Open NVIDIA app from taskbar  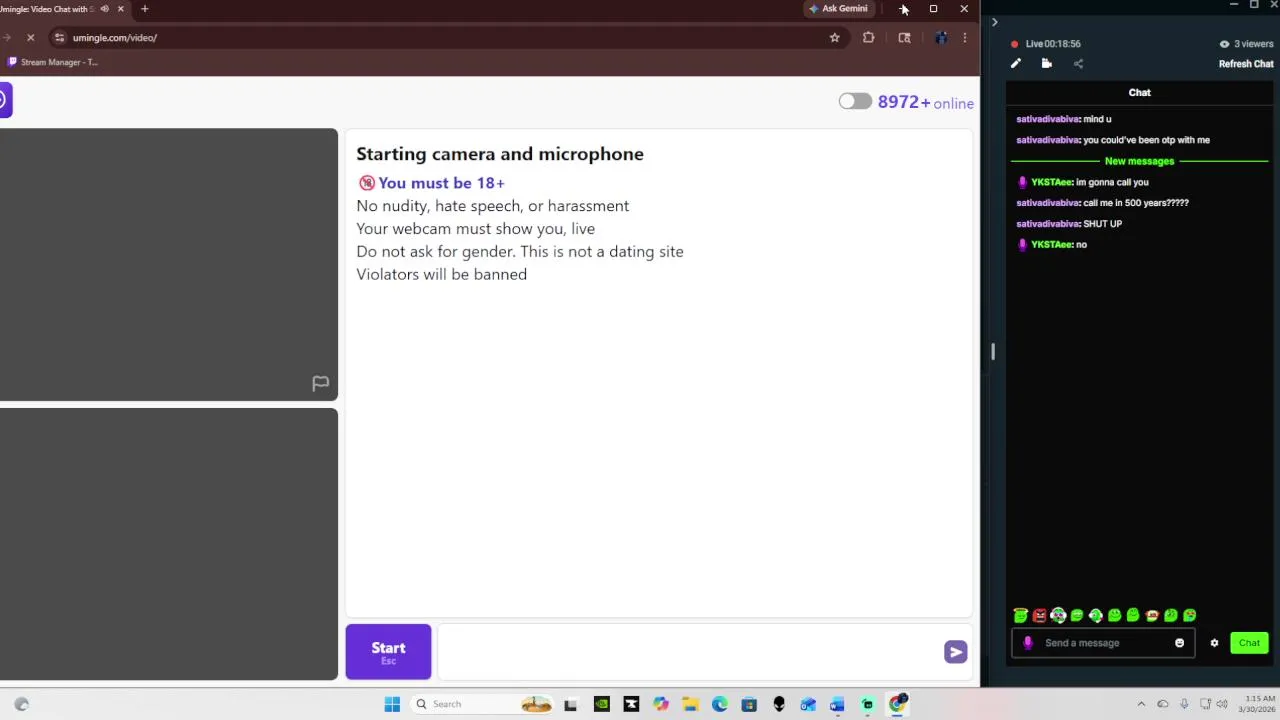(601, 704)
